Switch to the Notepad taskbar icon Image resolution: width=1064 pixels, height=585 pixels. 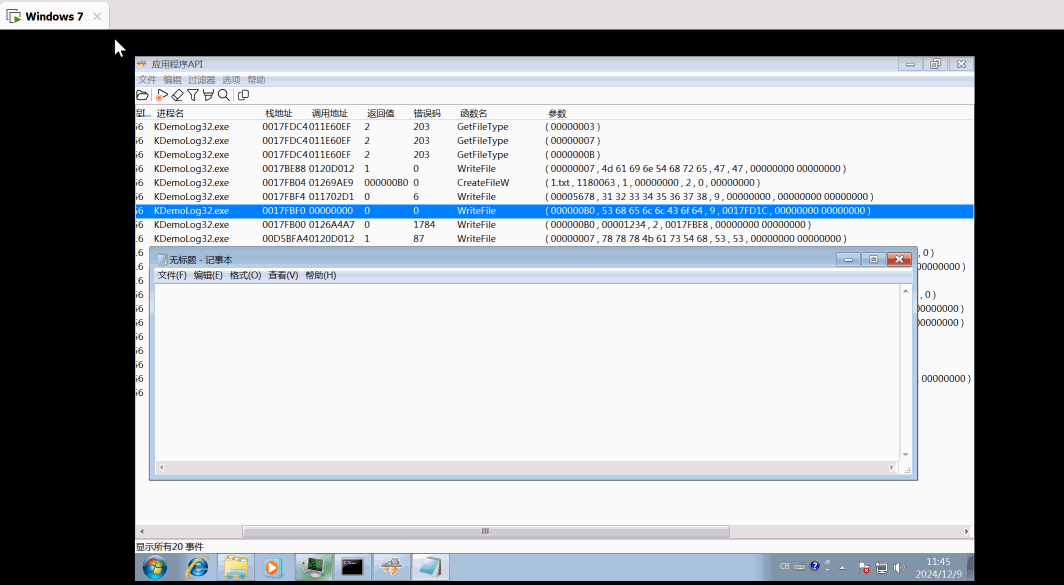[x=431, y=567]
